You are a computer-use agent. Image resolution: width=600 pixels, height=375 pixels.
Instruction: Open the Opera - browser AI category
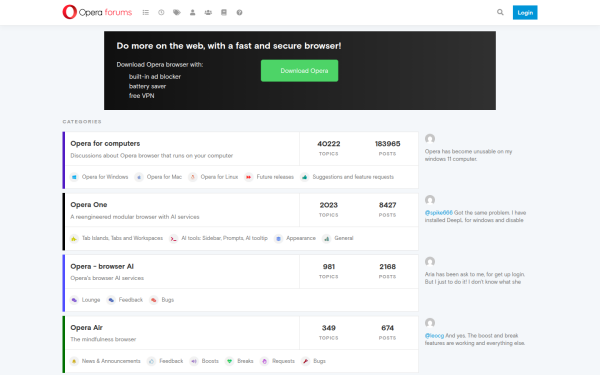[102, 266]
